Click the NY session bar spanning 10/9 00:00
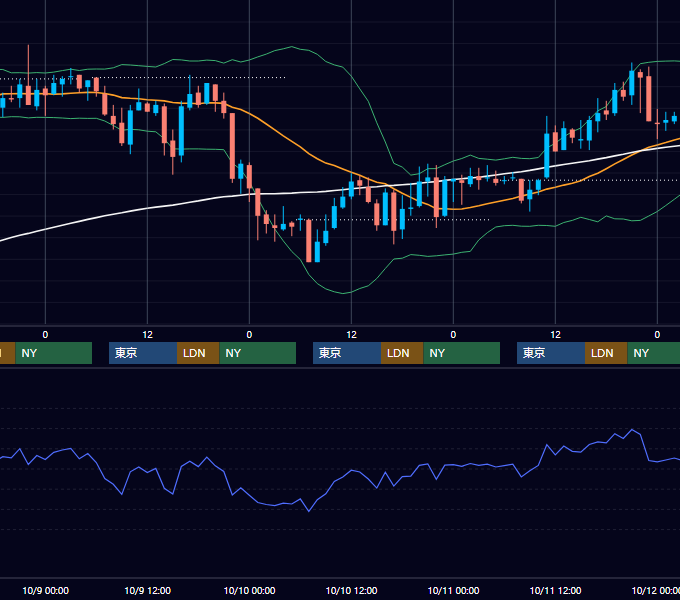Viewport: 680px width, 600px height. click(54, 353)
